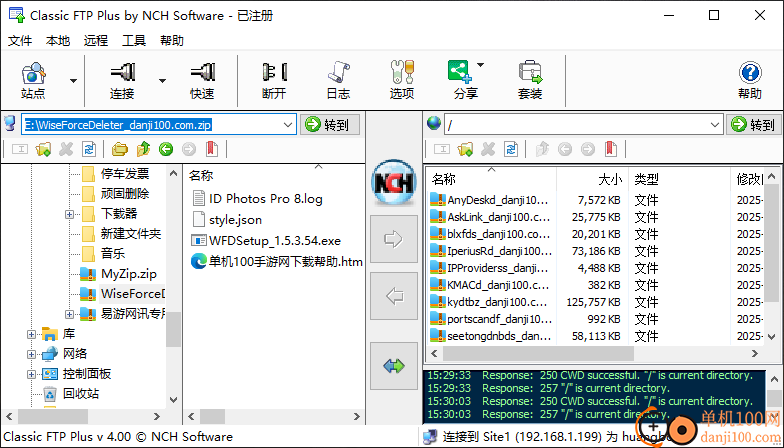
Task: Open the 站点 dropdown arrow
Action: 73,81
